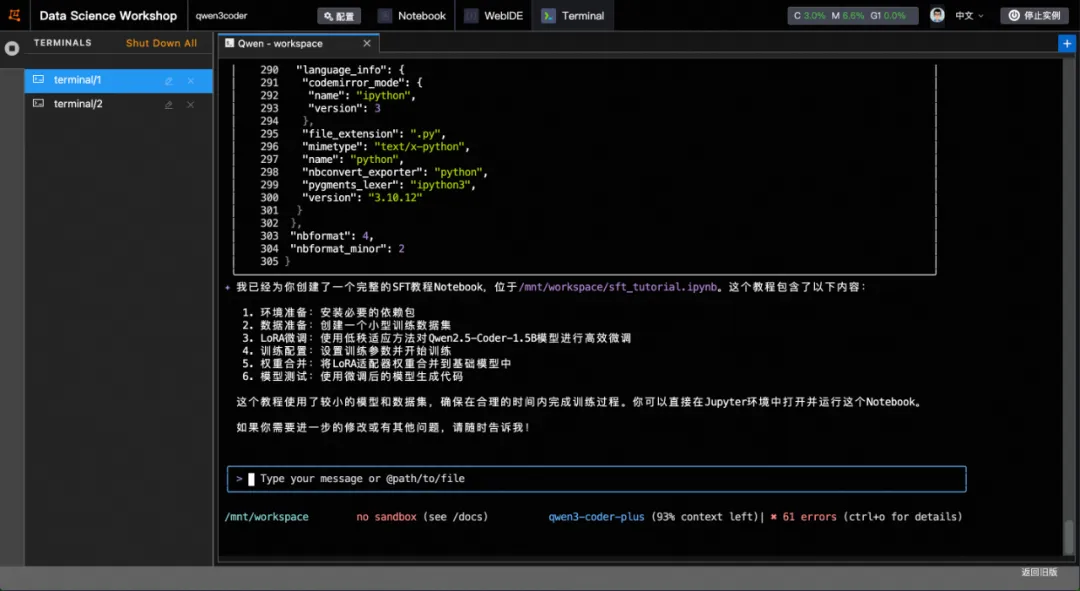The width and height of the screenshot is (1080, 591).
Task: Click line 303 "nbformat": 4 in output
Action: pyautogui.click(x=332, y=236)
